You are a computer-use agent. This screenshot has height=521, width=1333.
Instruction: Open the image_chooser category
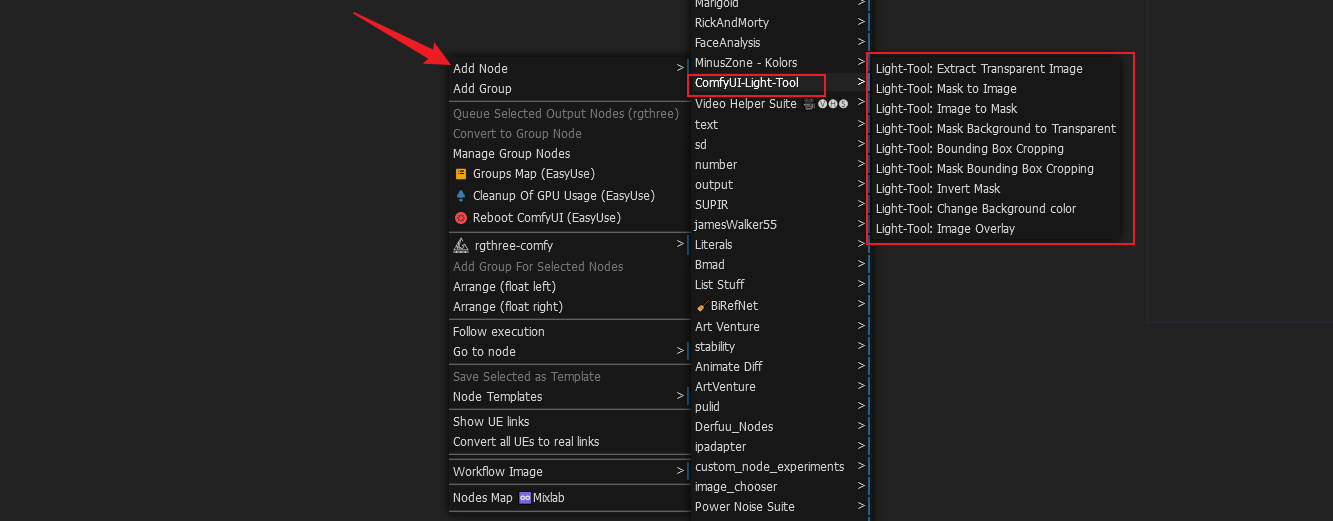click(x=779, y=487)
